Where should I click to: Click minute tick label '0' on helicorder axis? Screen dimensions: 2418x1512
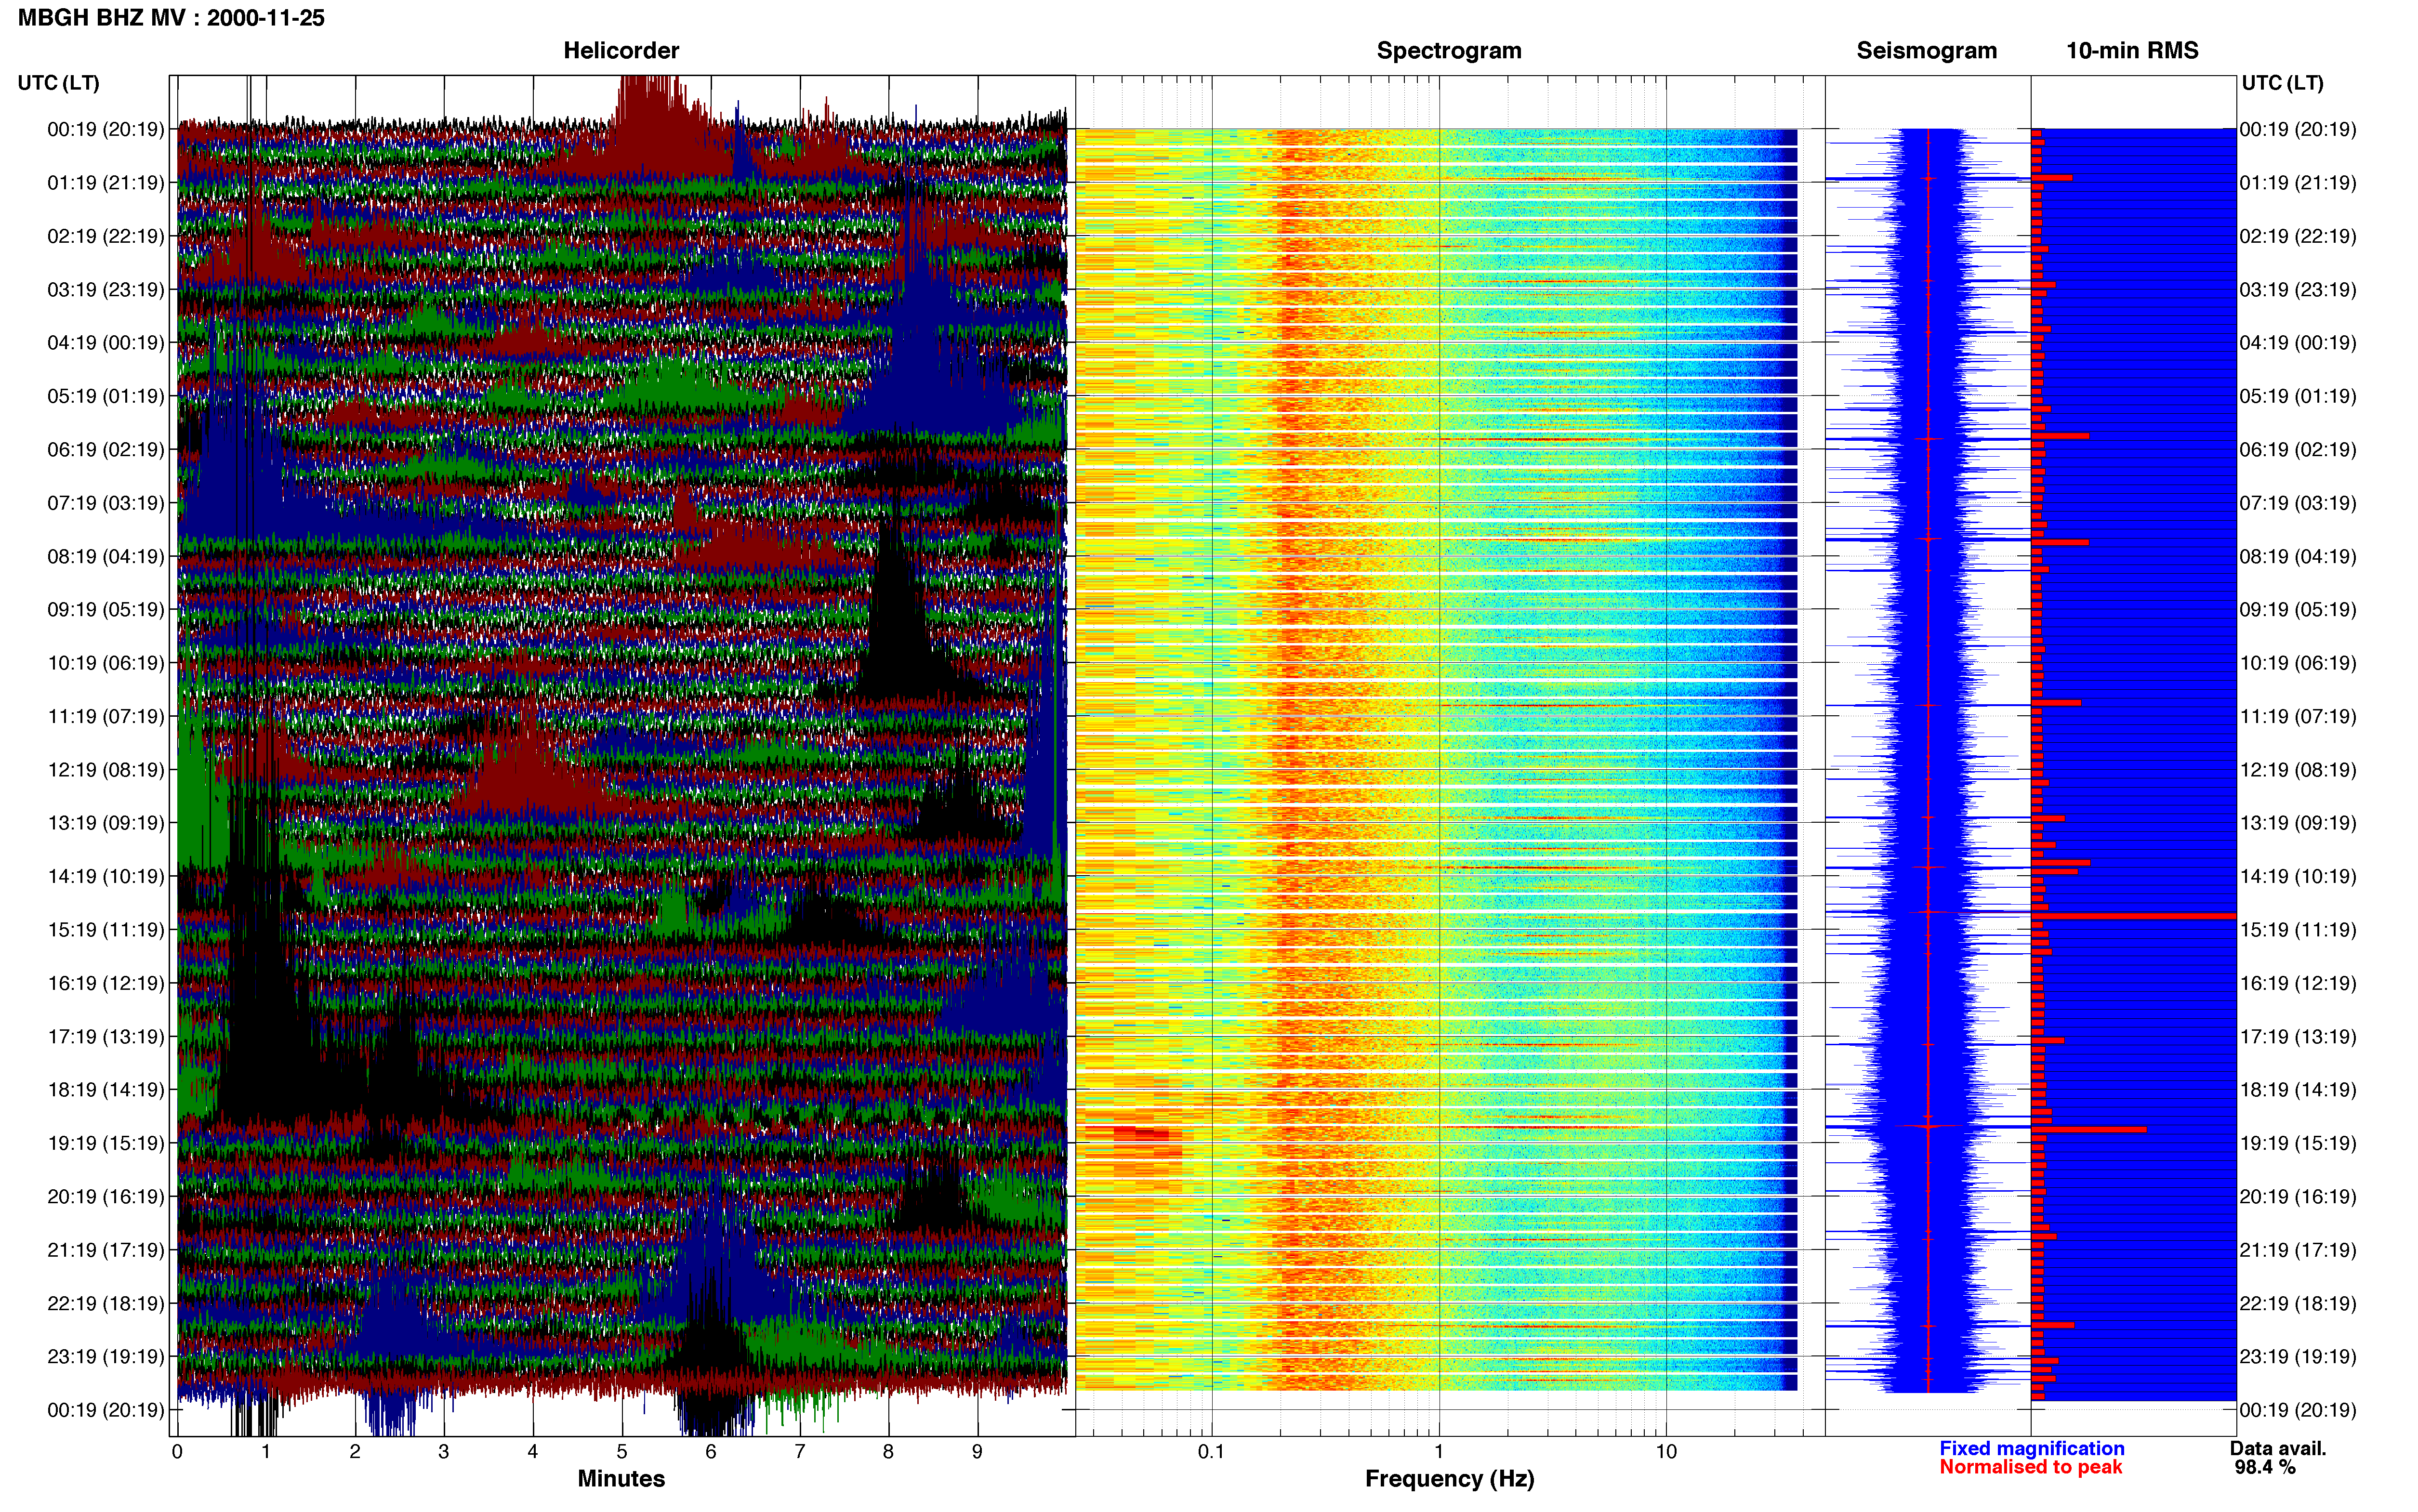point(177,1452)
